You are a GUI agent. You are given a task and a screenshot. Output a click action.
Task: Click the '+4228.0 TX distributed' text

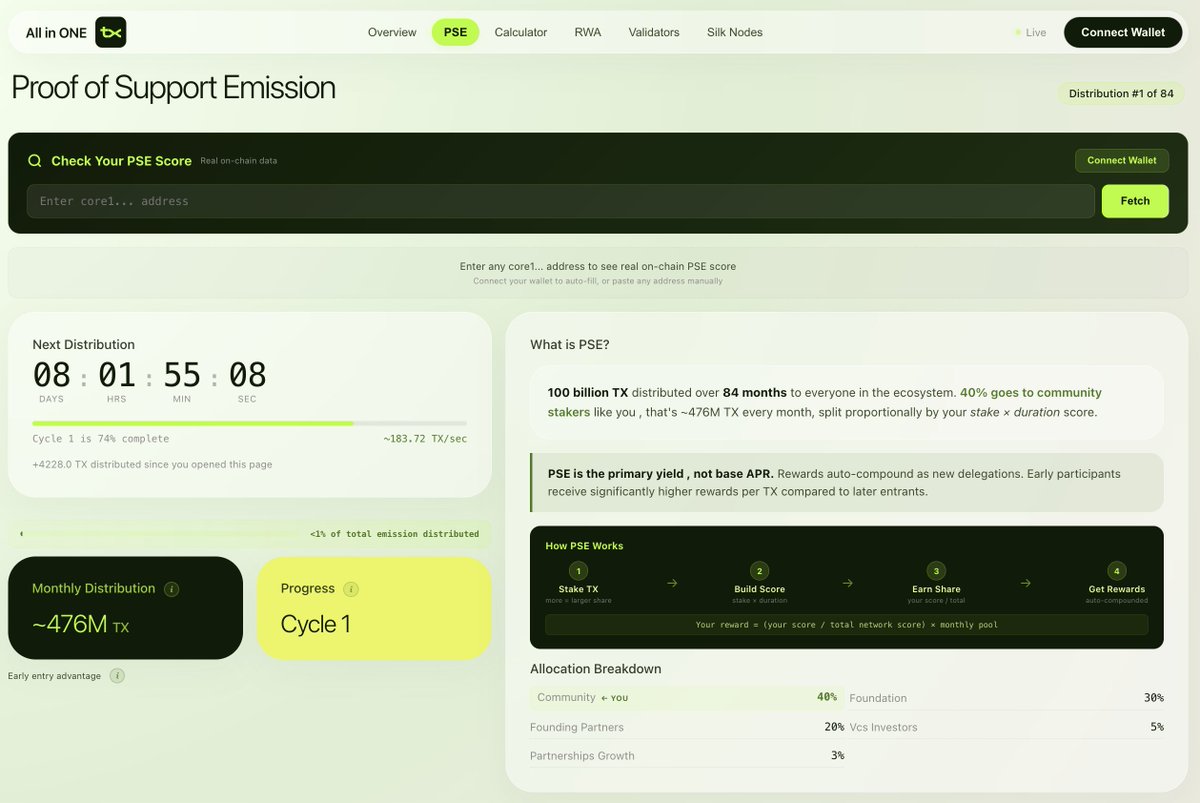pyautogui.click(x=152, y=464)
